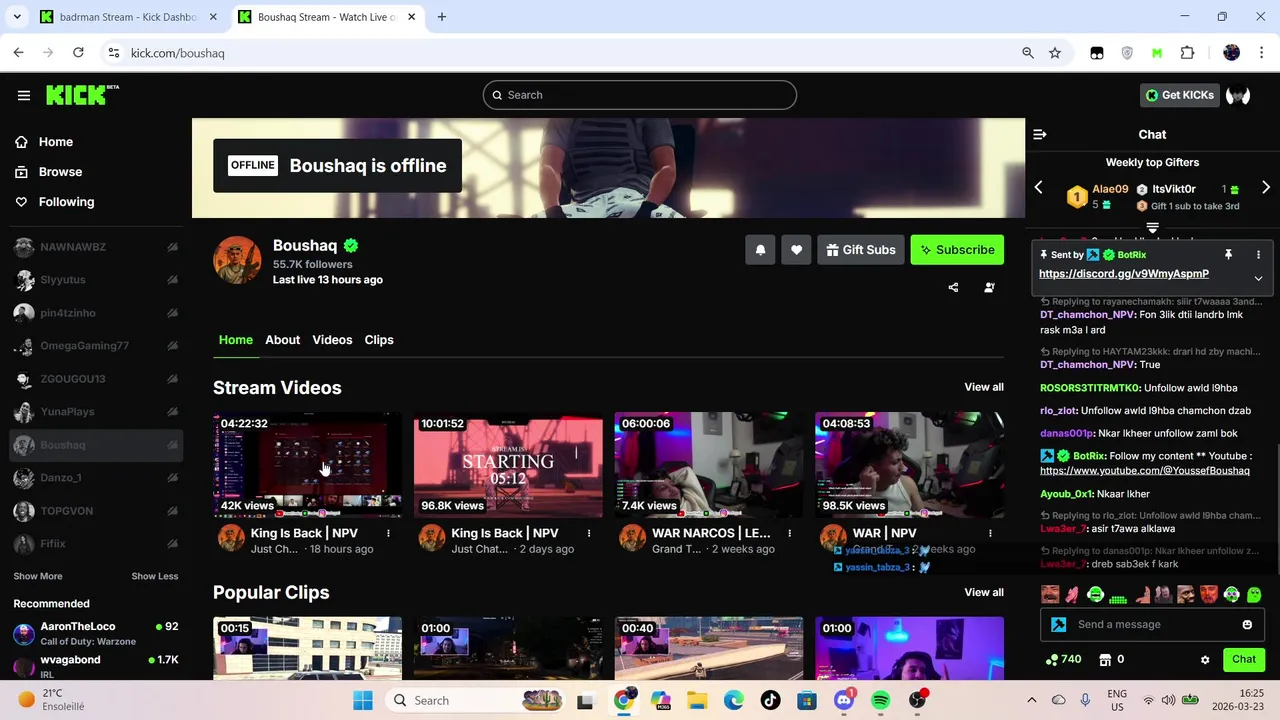
Task: Click the browser zoom magnifier icon
Action: 1028,53
